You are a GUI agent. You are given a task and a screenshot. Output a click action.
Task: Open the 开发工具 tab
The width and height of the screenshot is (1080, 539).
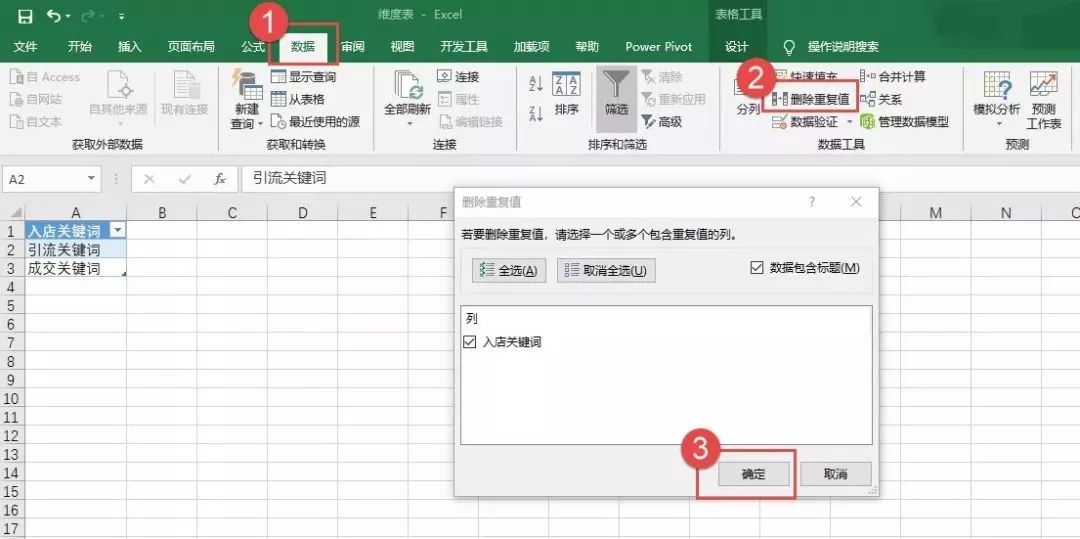pos(464,47)
